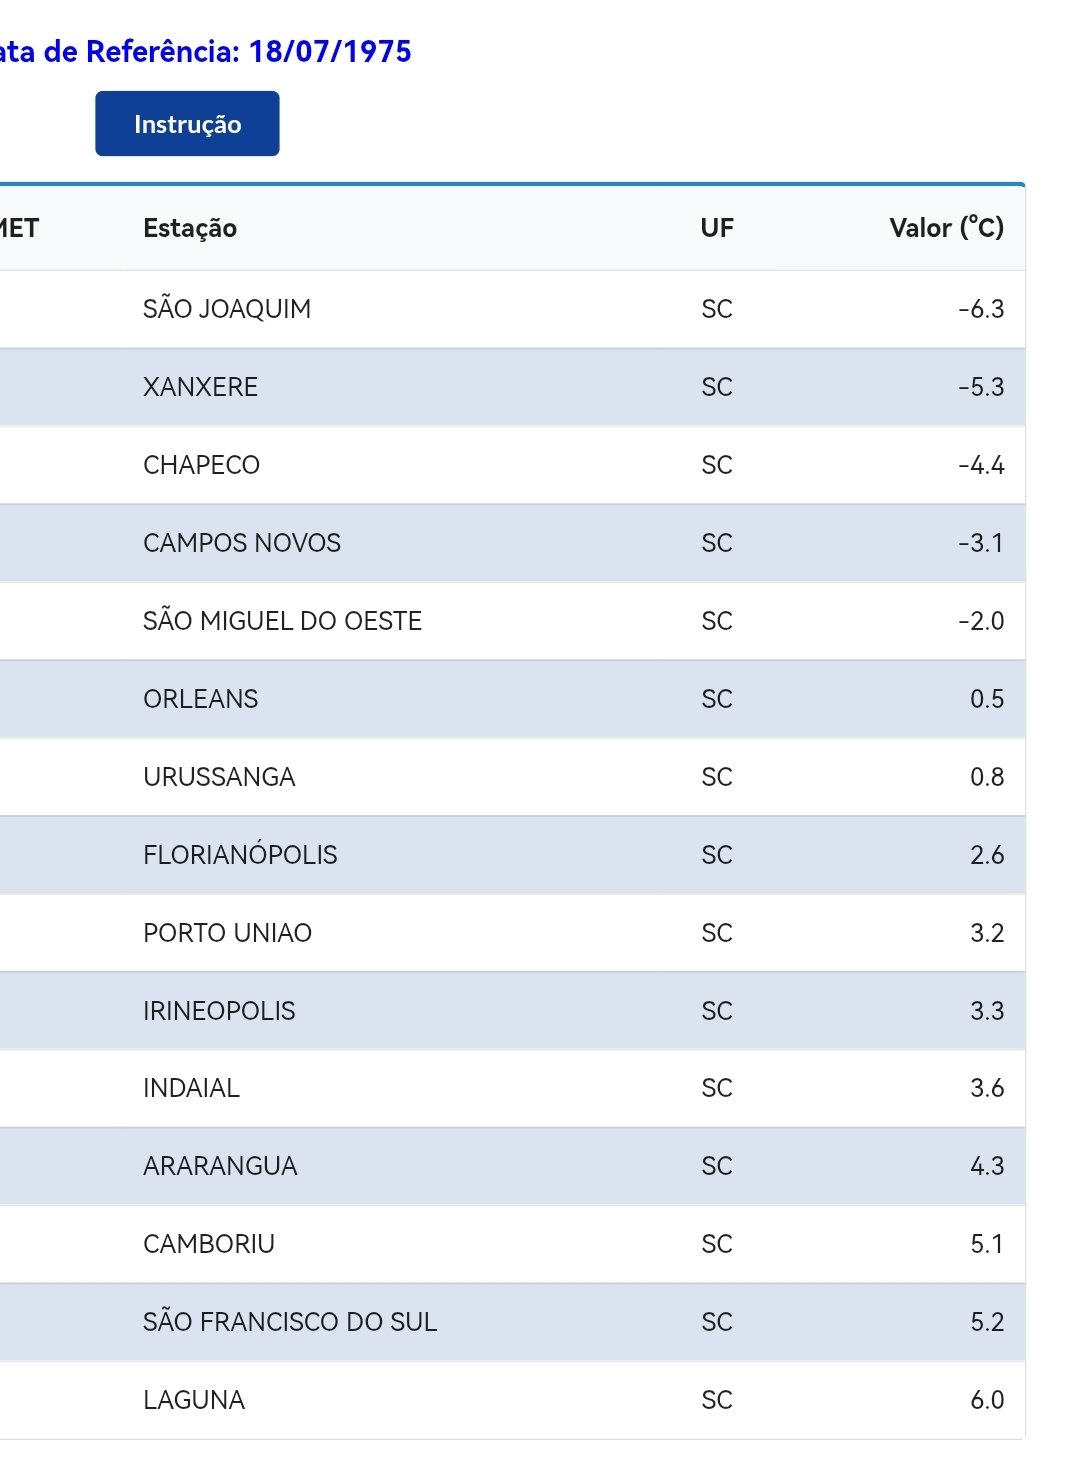Sort by the UF column header
Viewport: 1080px width, 1458px height.
(x=717, y=228)
